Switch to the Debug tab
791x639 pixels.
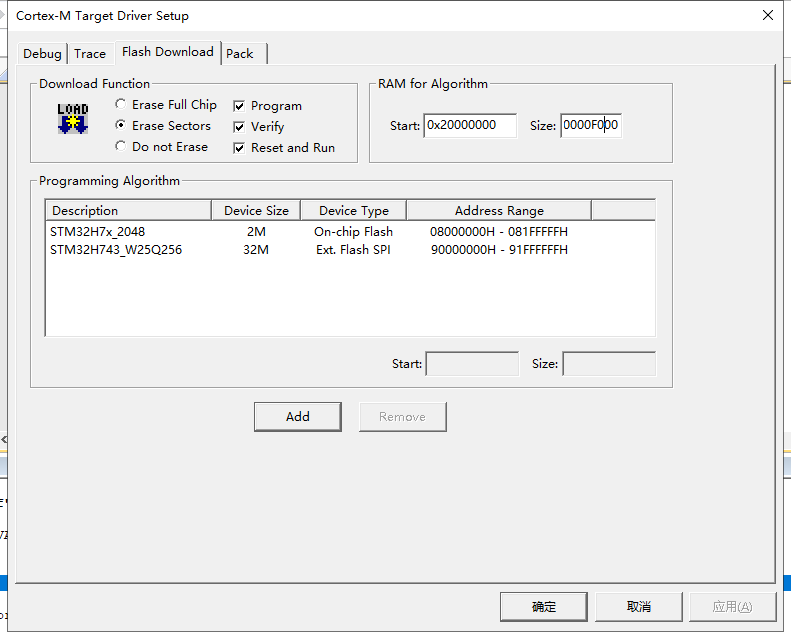[43, 54]
